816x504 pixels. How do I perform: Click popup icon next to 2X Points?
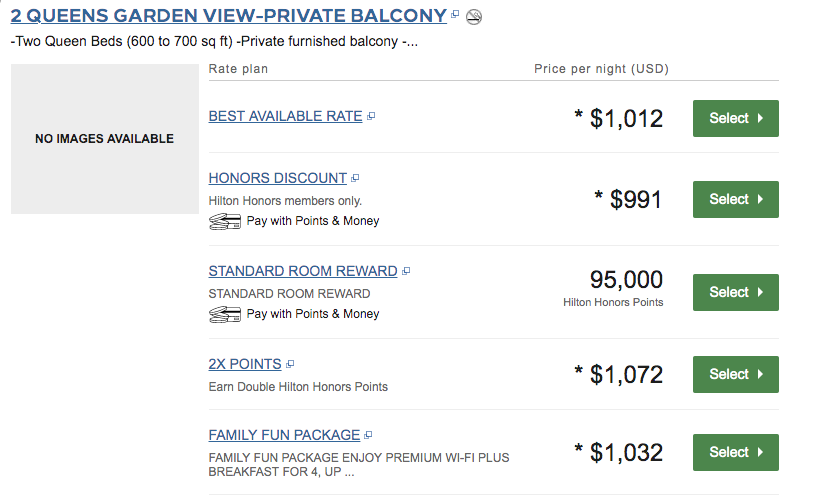pyautogui.click(x=290, y=365)
